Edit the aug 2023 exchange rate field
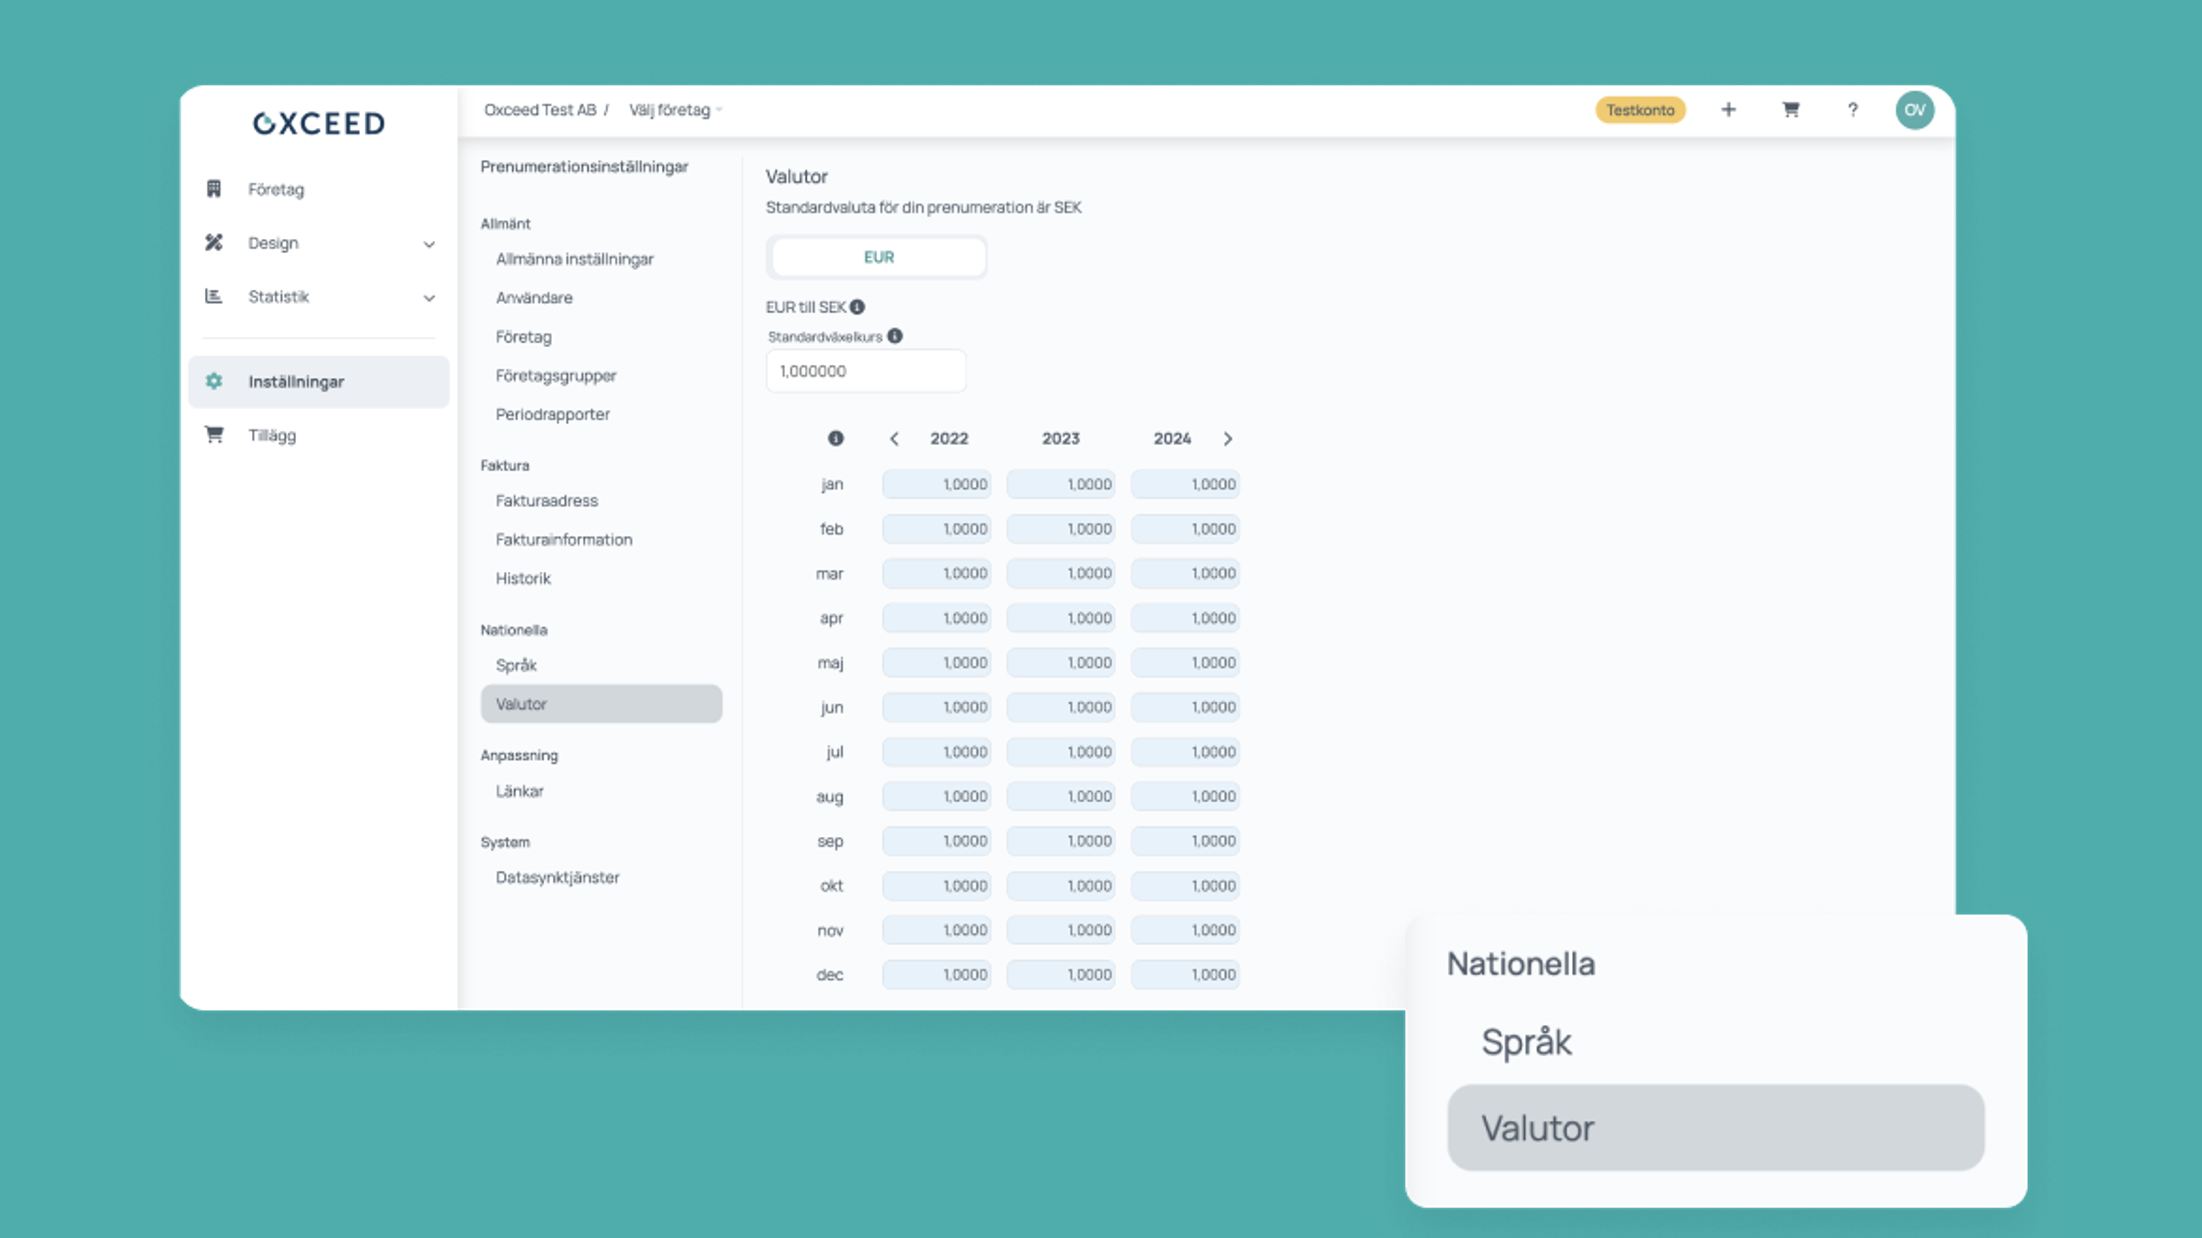 [1061, 796]
